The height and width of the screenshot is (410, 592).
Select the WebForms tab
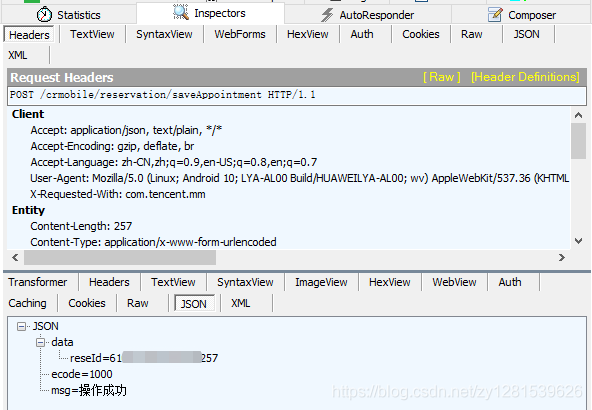pos(240,34)
